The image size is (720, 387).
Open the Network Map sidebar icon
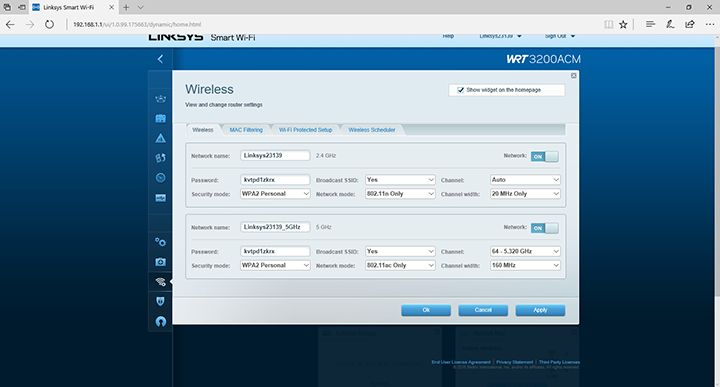160,99
